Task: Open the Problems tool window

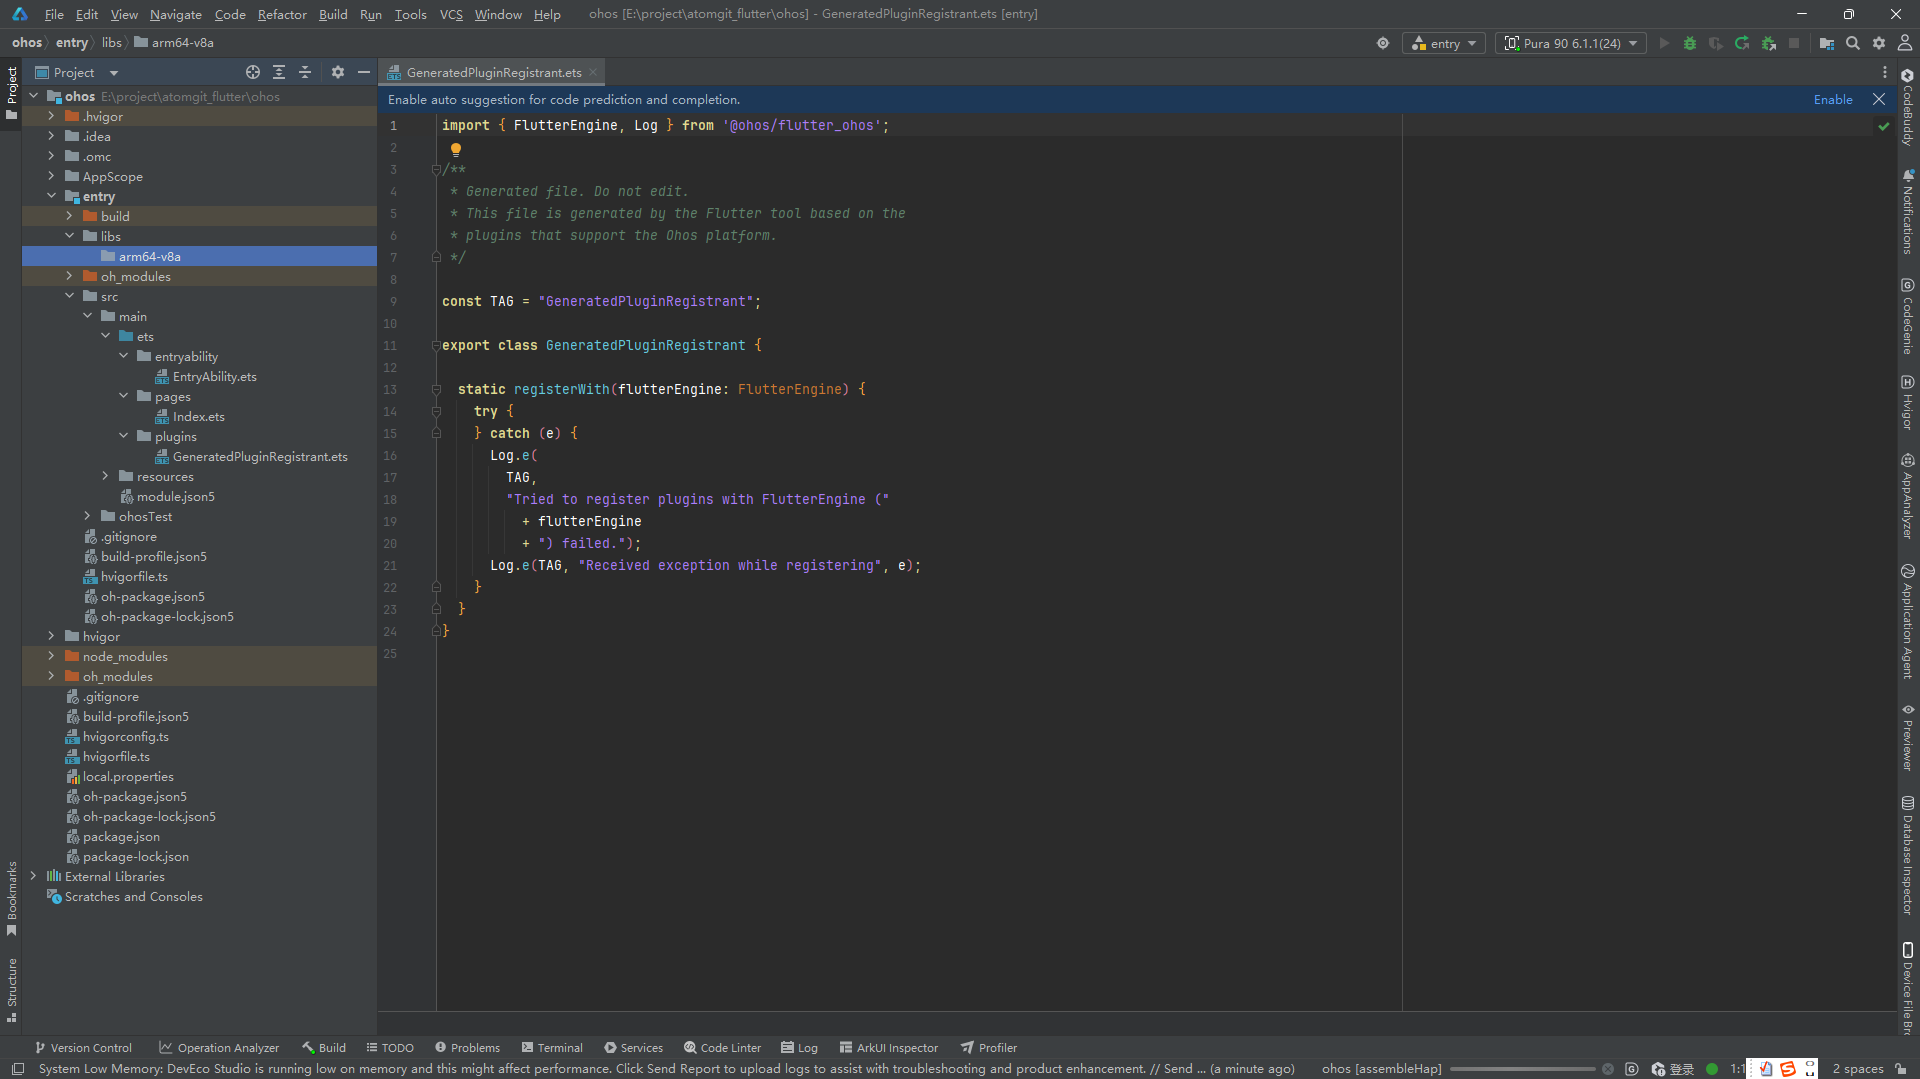Action: tap(467, 1048)
